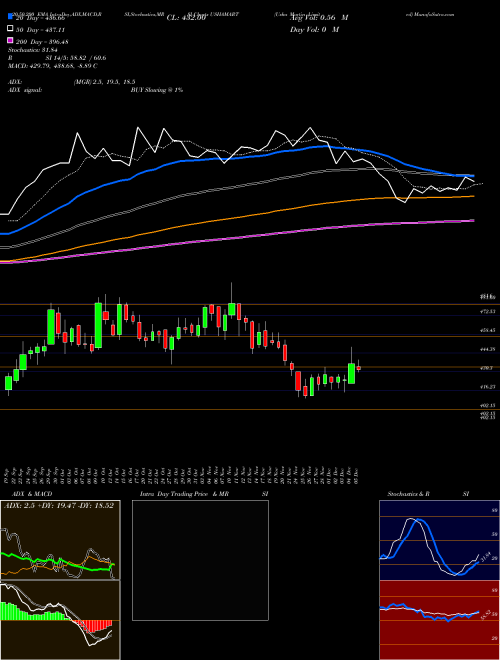
Task: Select the 20 Day average value text
Action: pos(40,19)
